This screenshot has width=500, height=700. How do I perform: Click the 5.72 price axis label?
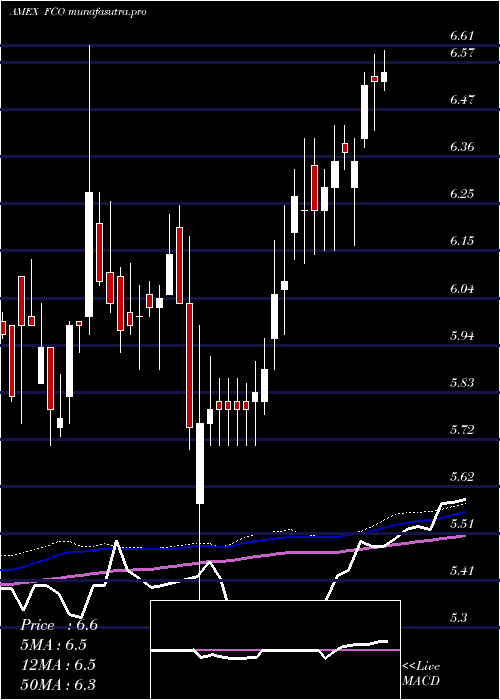pos(462,430)
